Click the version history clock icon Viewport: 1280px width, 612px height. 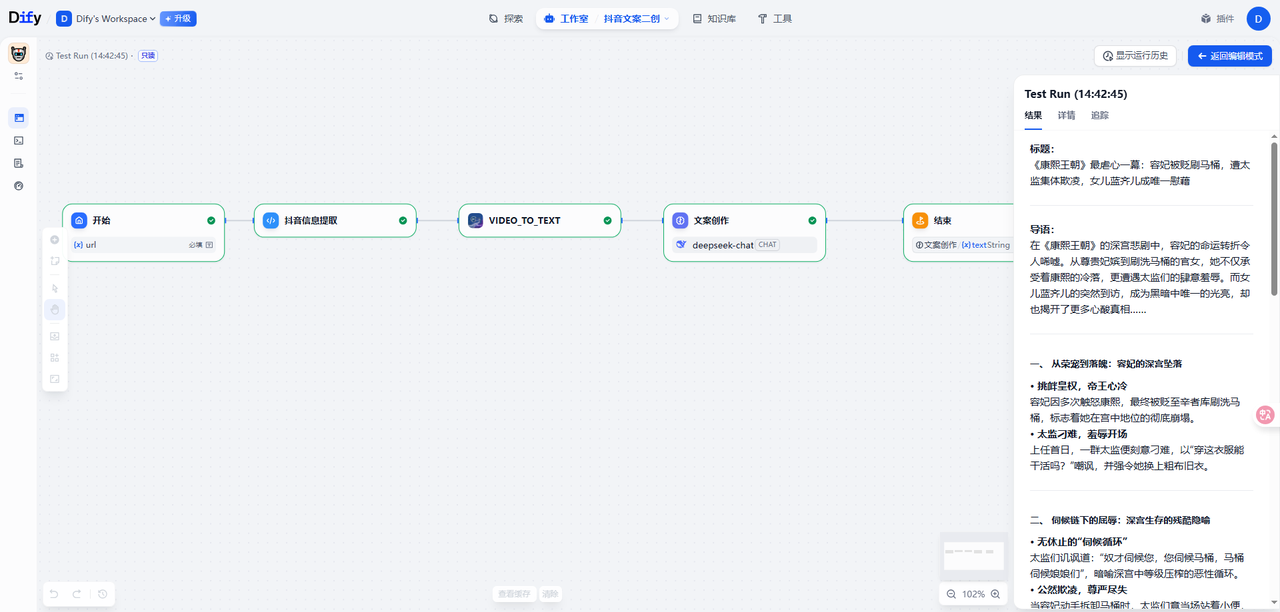[x=102, y=594]
